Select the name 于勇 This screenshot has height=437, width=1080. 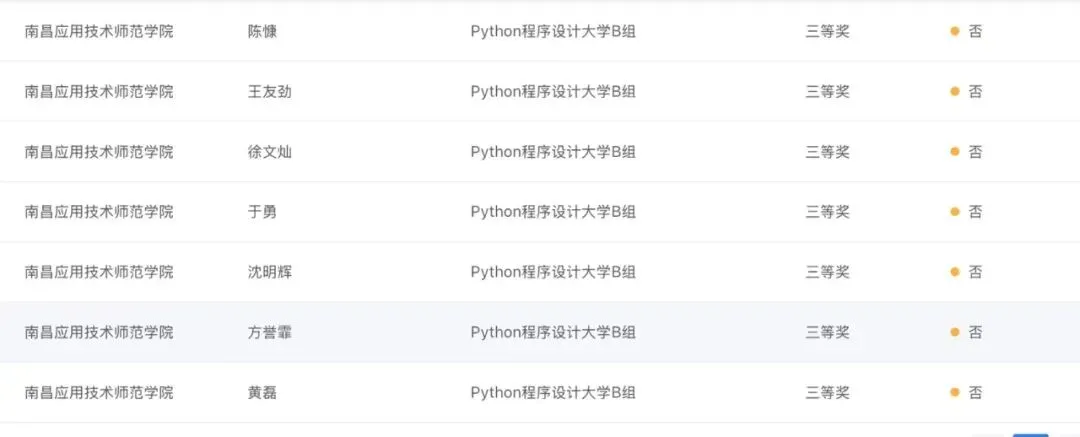coord(262,212)
